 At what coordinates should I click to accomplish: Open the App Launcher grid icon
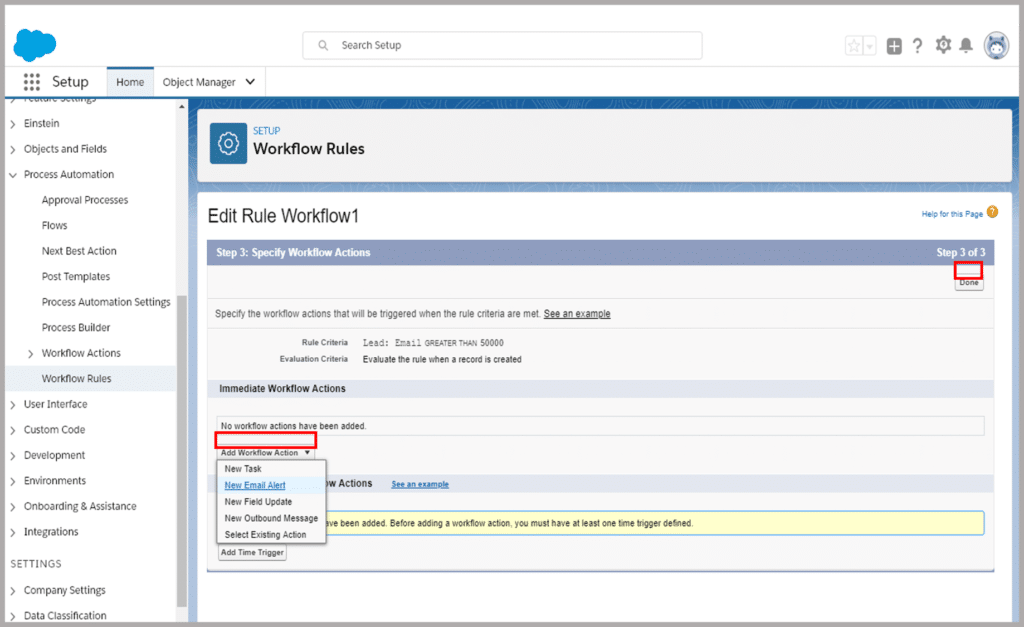pyautogui.click(x=32, y=82)
